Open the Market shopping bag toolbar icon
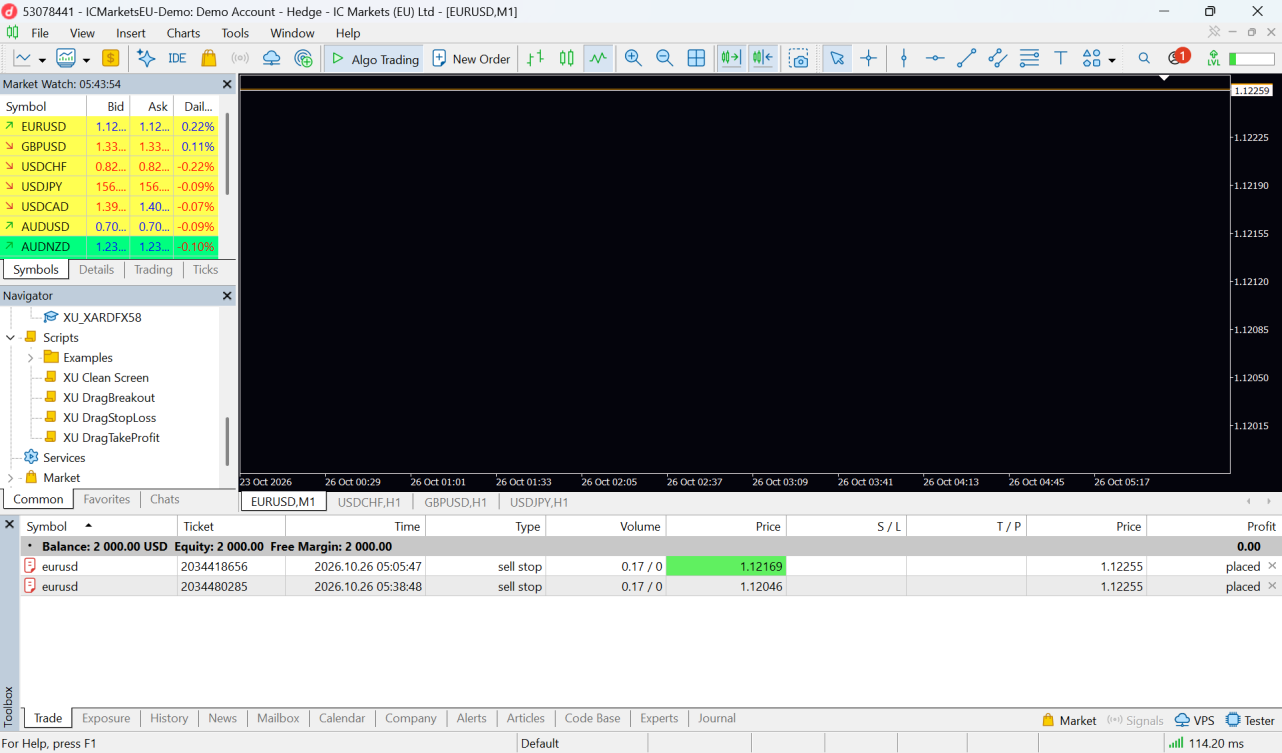Screen dimensions: 1282x753 208,59
